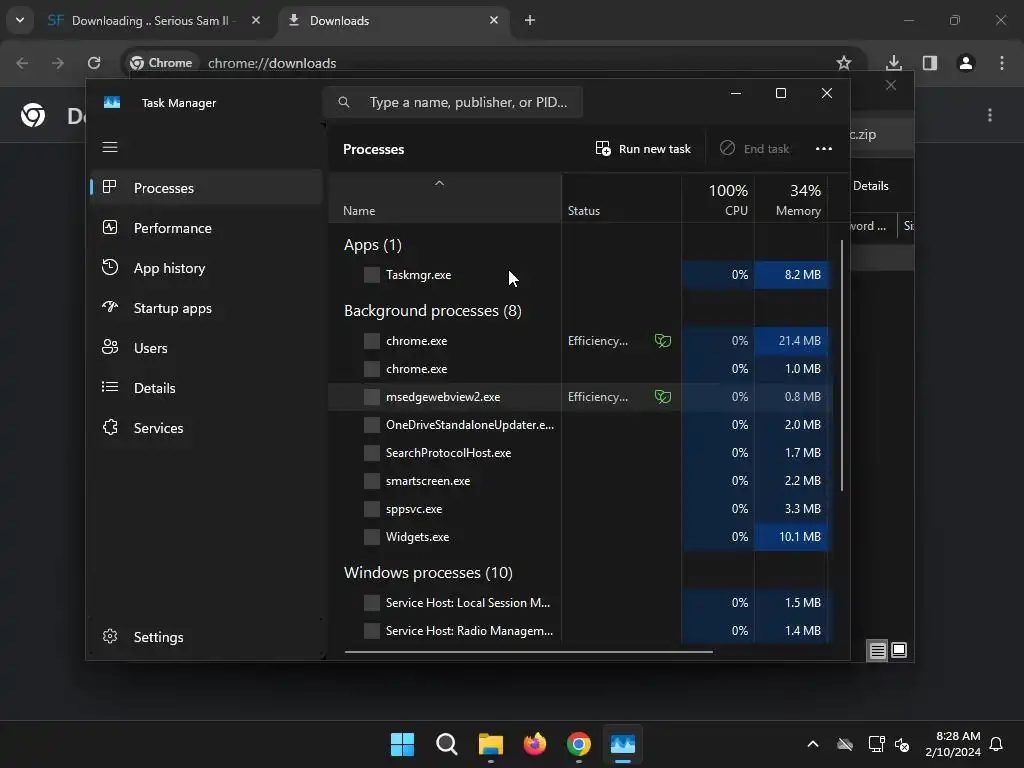1024x768 pixels.
Task: Open Task Manager Settings
Action: pos(206,637)
